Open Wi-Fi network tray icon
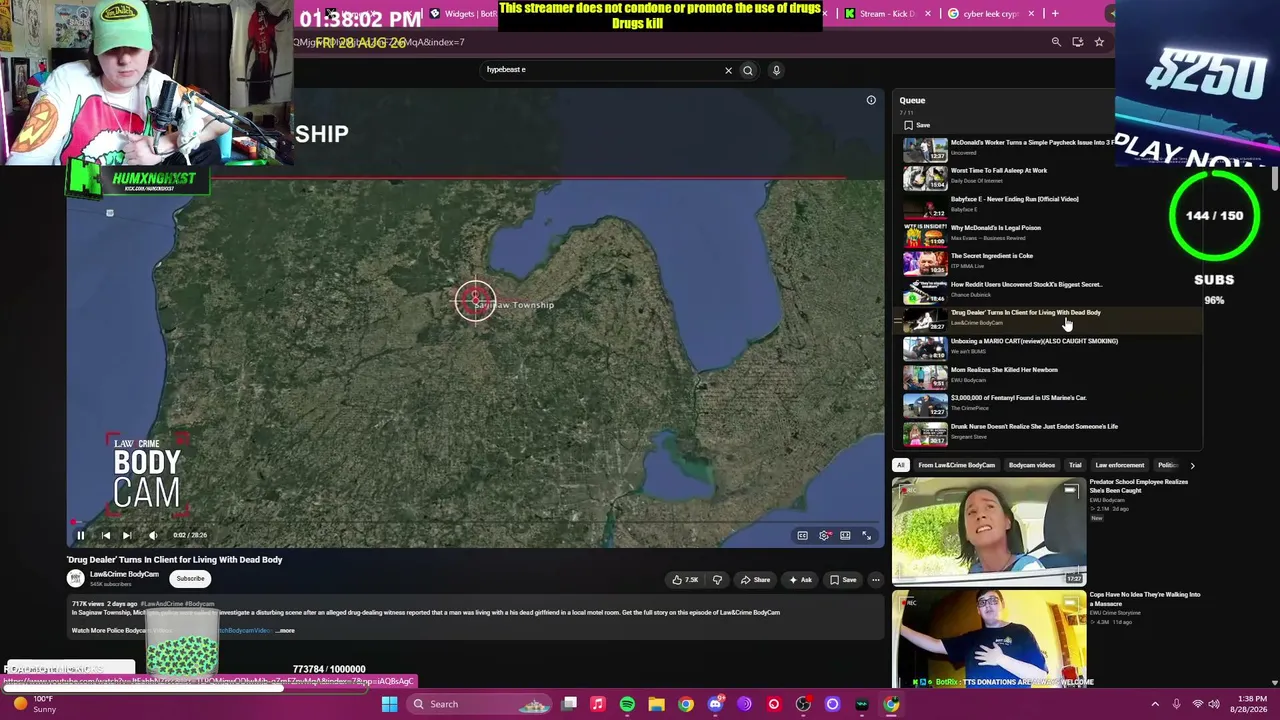 [1197, 704]
